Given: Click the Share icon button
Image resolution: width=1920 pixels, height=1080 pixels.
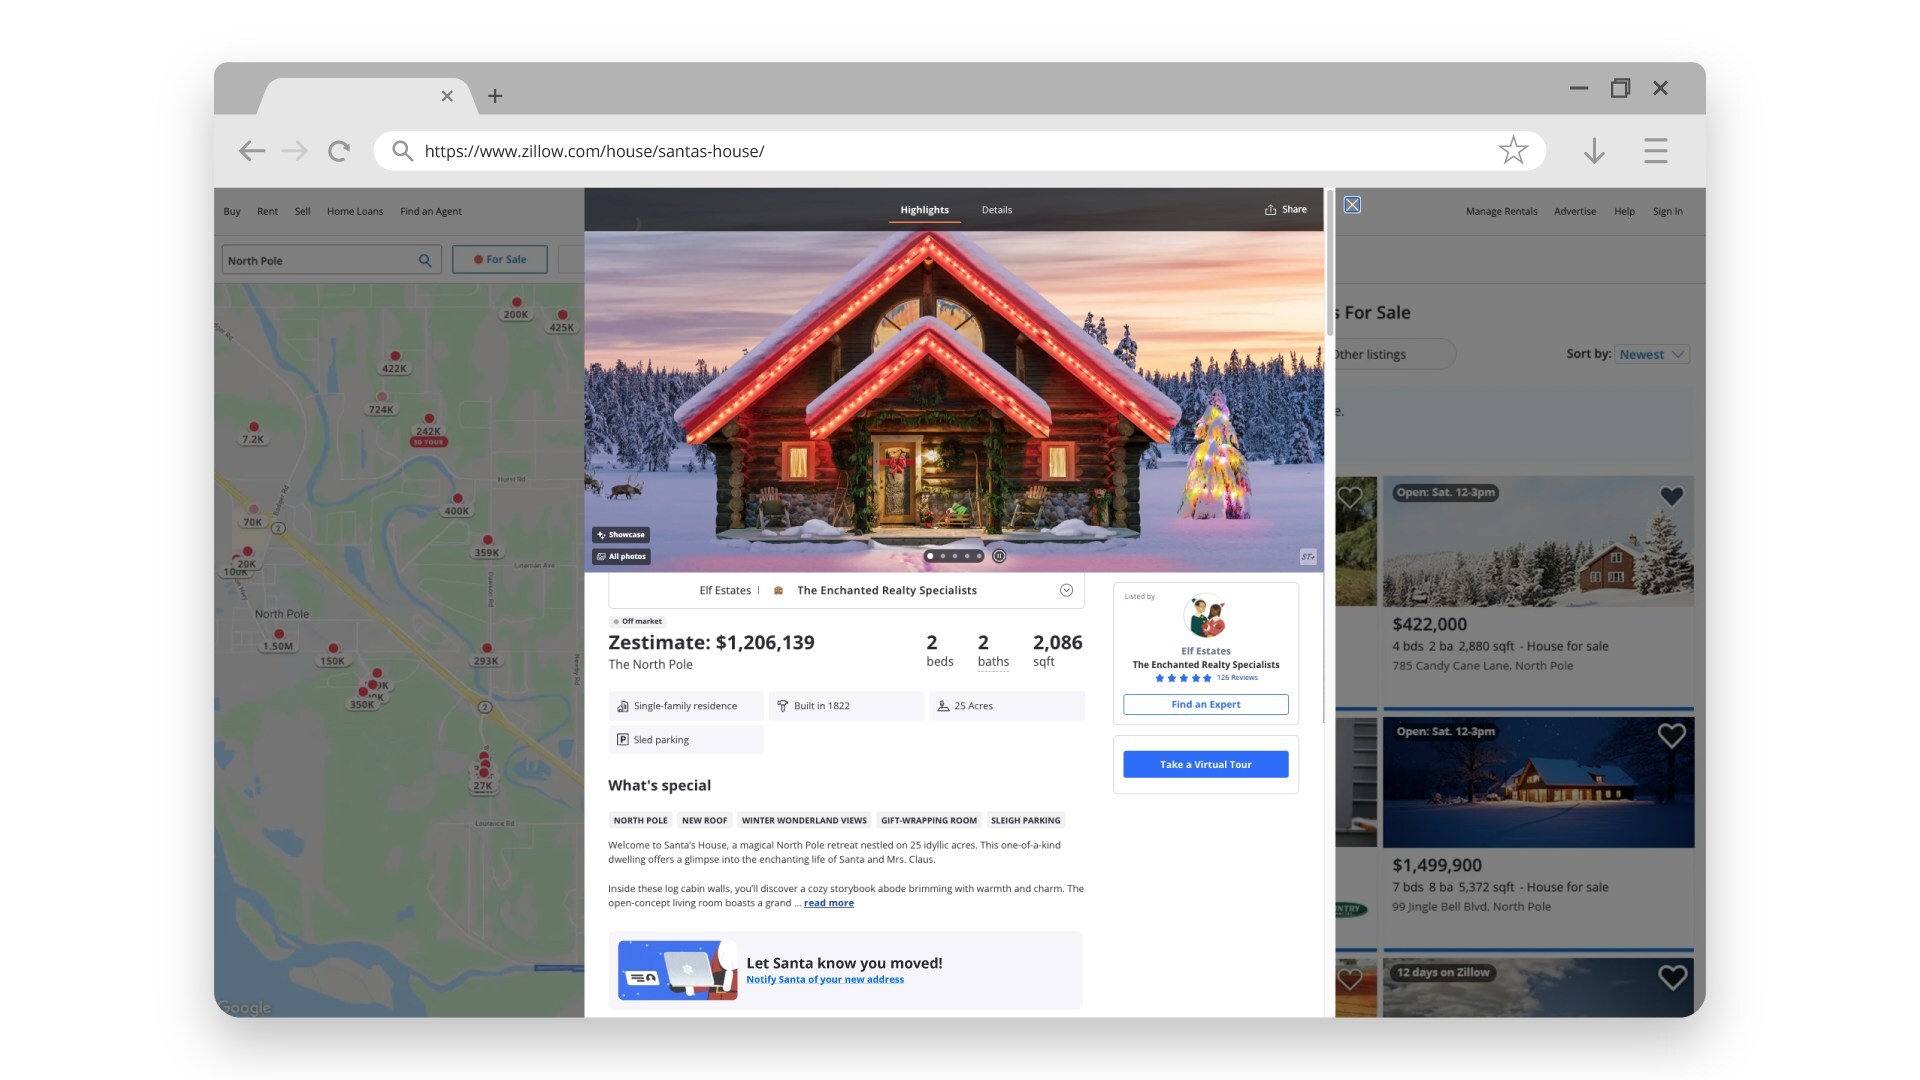Looking at the screenshot, I should (1285, 210).
